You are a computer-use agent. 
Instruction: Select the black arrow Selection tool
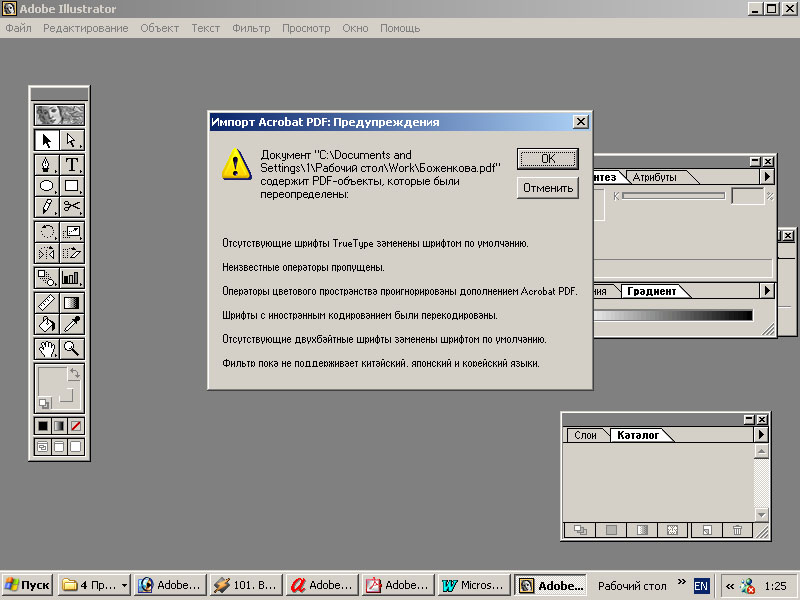tap(46, 140)
